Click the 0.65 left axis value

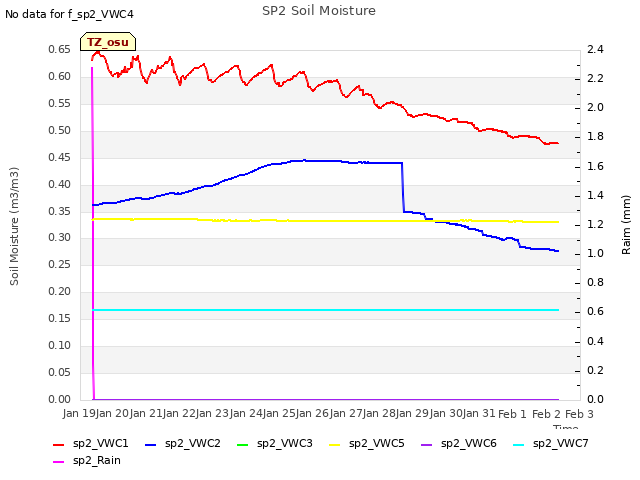60,49
